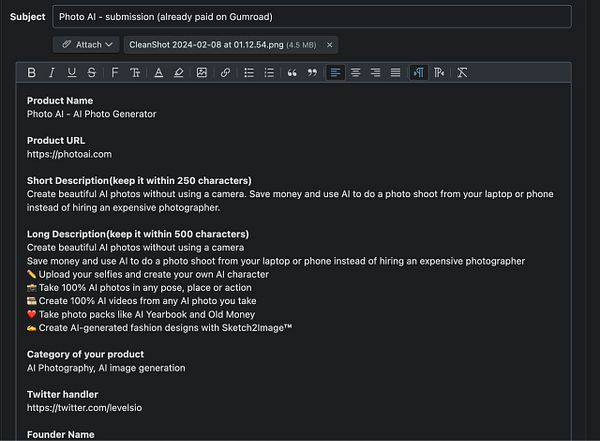This screenshot has height=441, width=600.
Task: Center align the text
Action: click(355, 72)
